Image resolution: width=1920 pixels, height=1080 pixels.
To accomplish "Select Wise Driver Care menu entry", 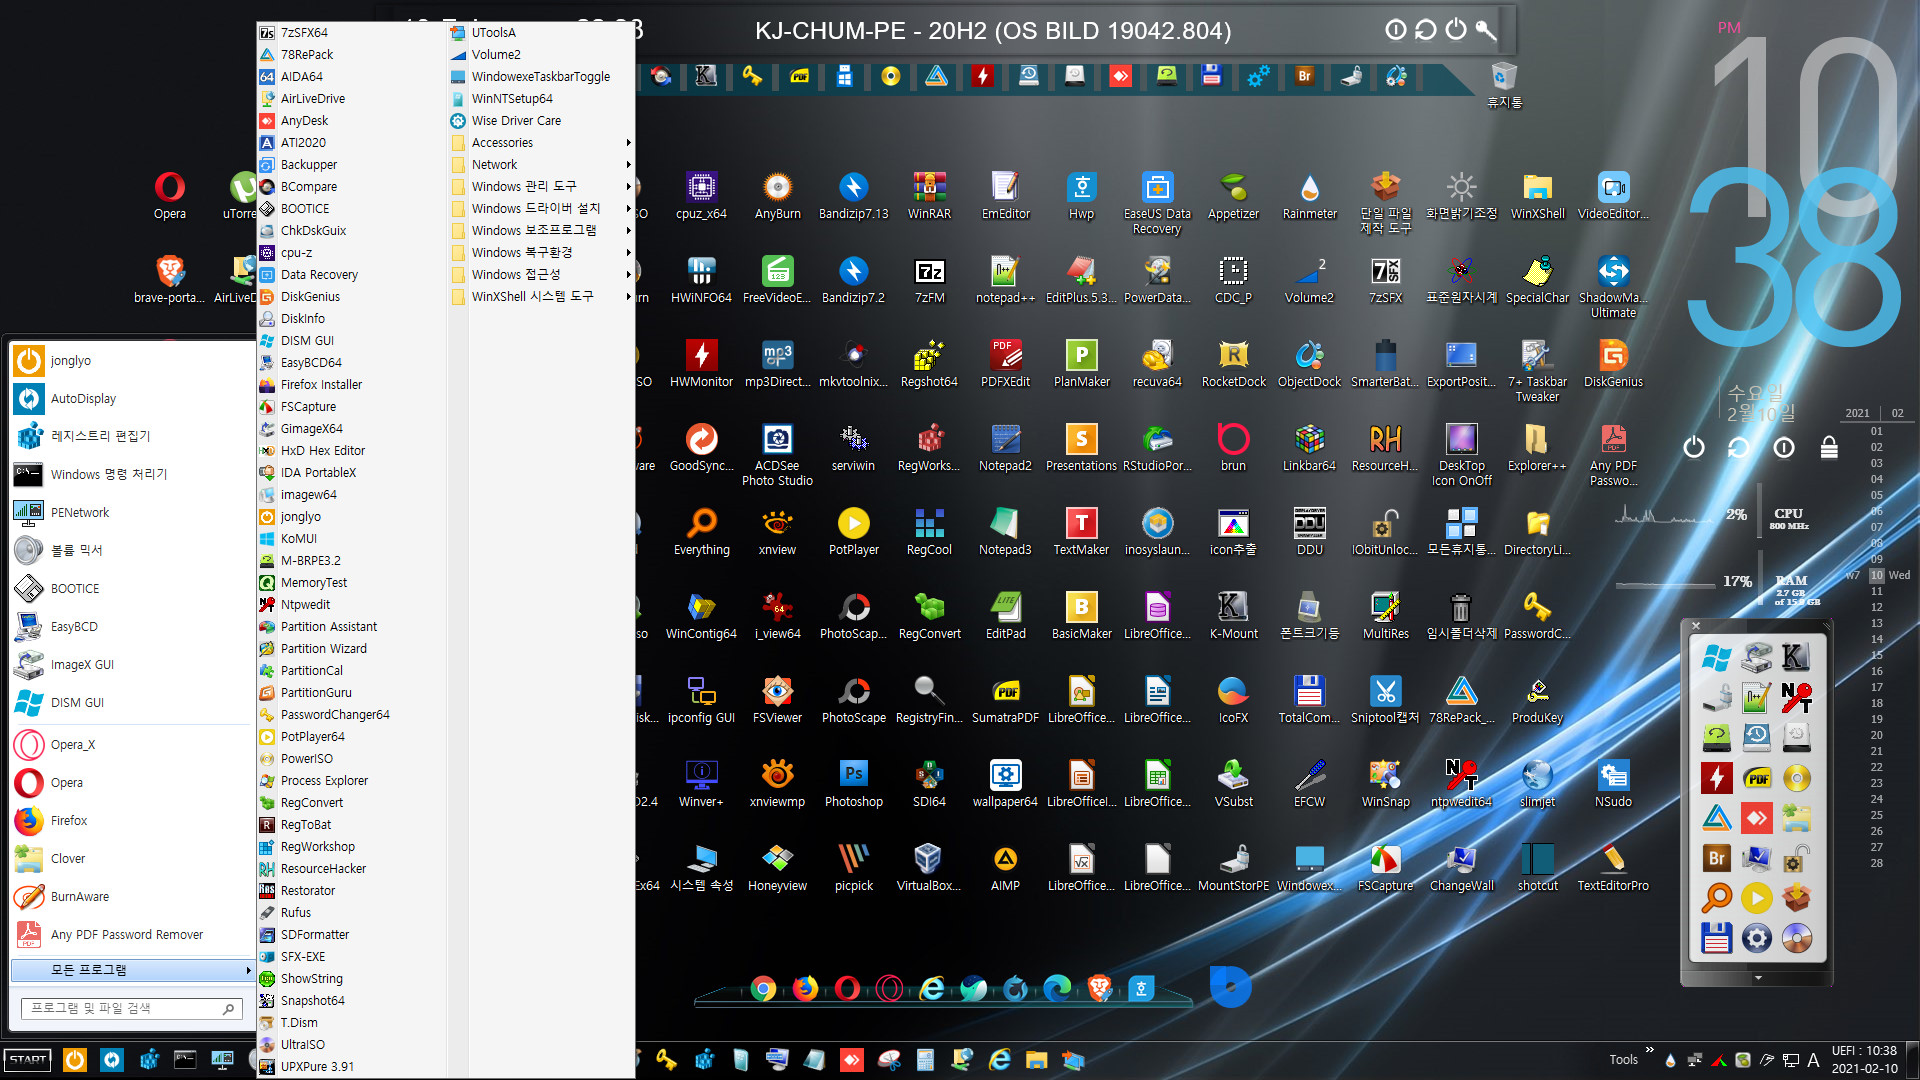I will coord(541,121).
